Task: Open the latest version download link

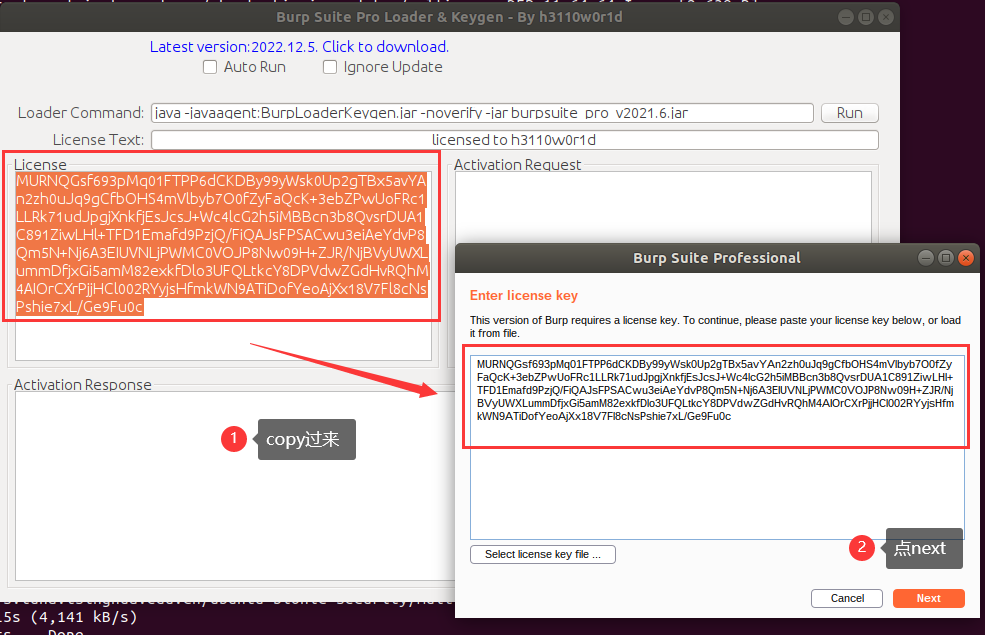Action: pyautogui.click(x=299, y=46)
